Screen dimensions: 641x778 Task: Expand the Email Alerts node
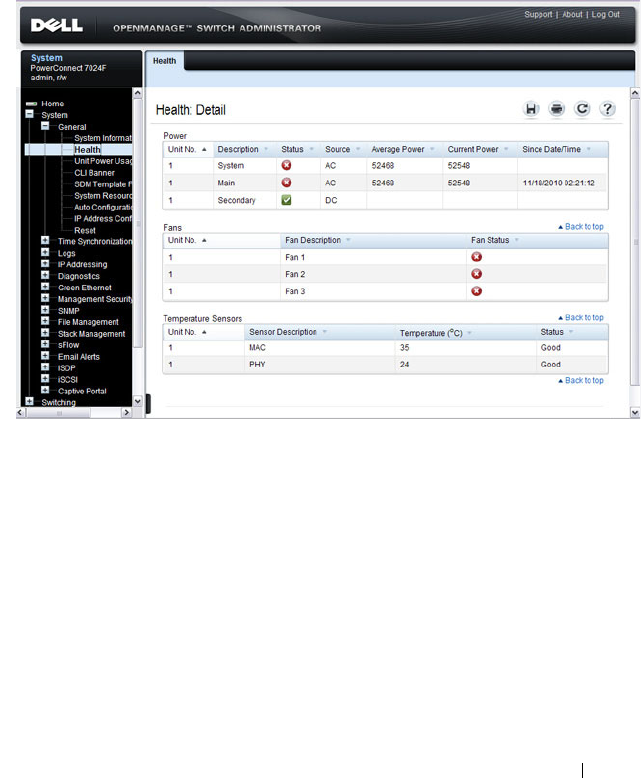point(45,356)
